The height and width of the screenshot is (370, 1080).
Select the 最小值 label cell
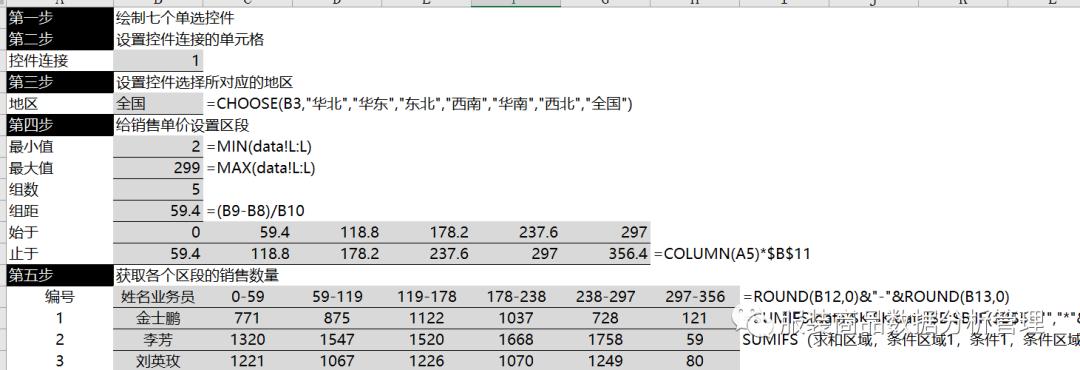point(59,147)
